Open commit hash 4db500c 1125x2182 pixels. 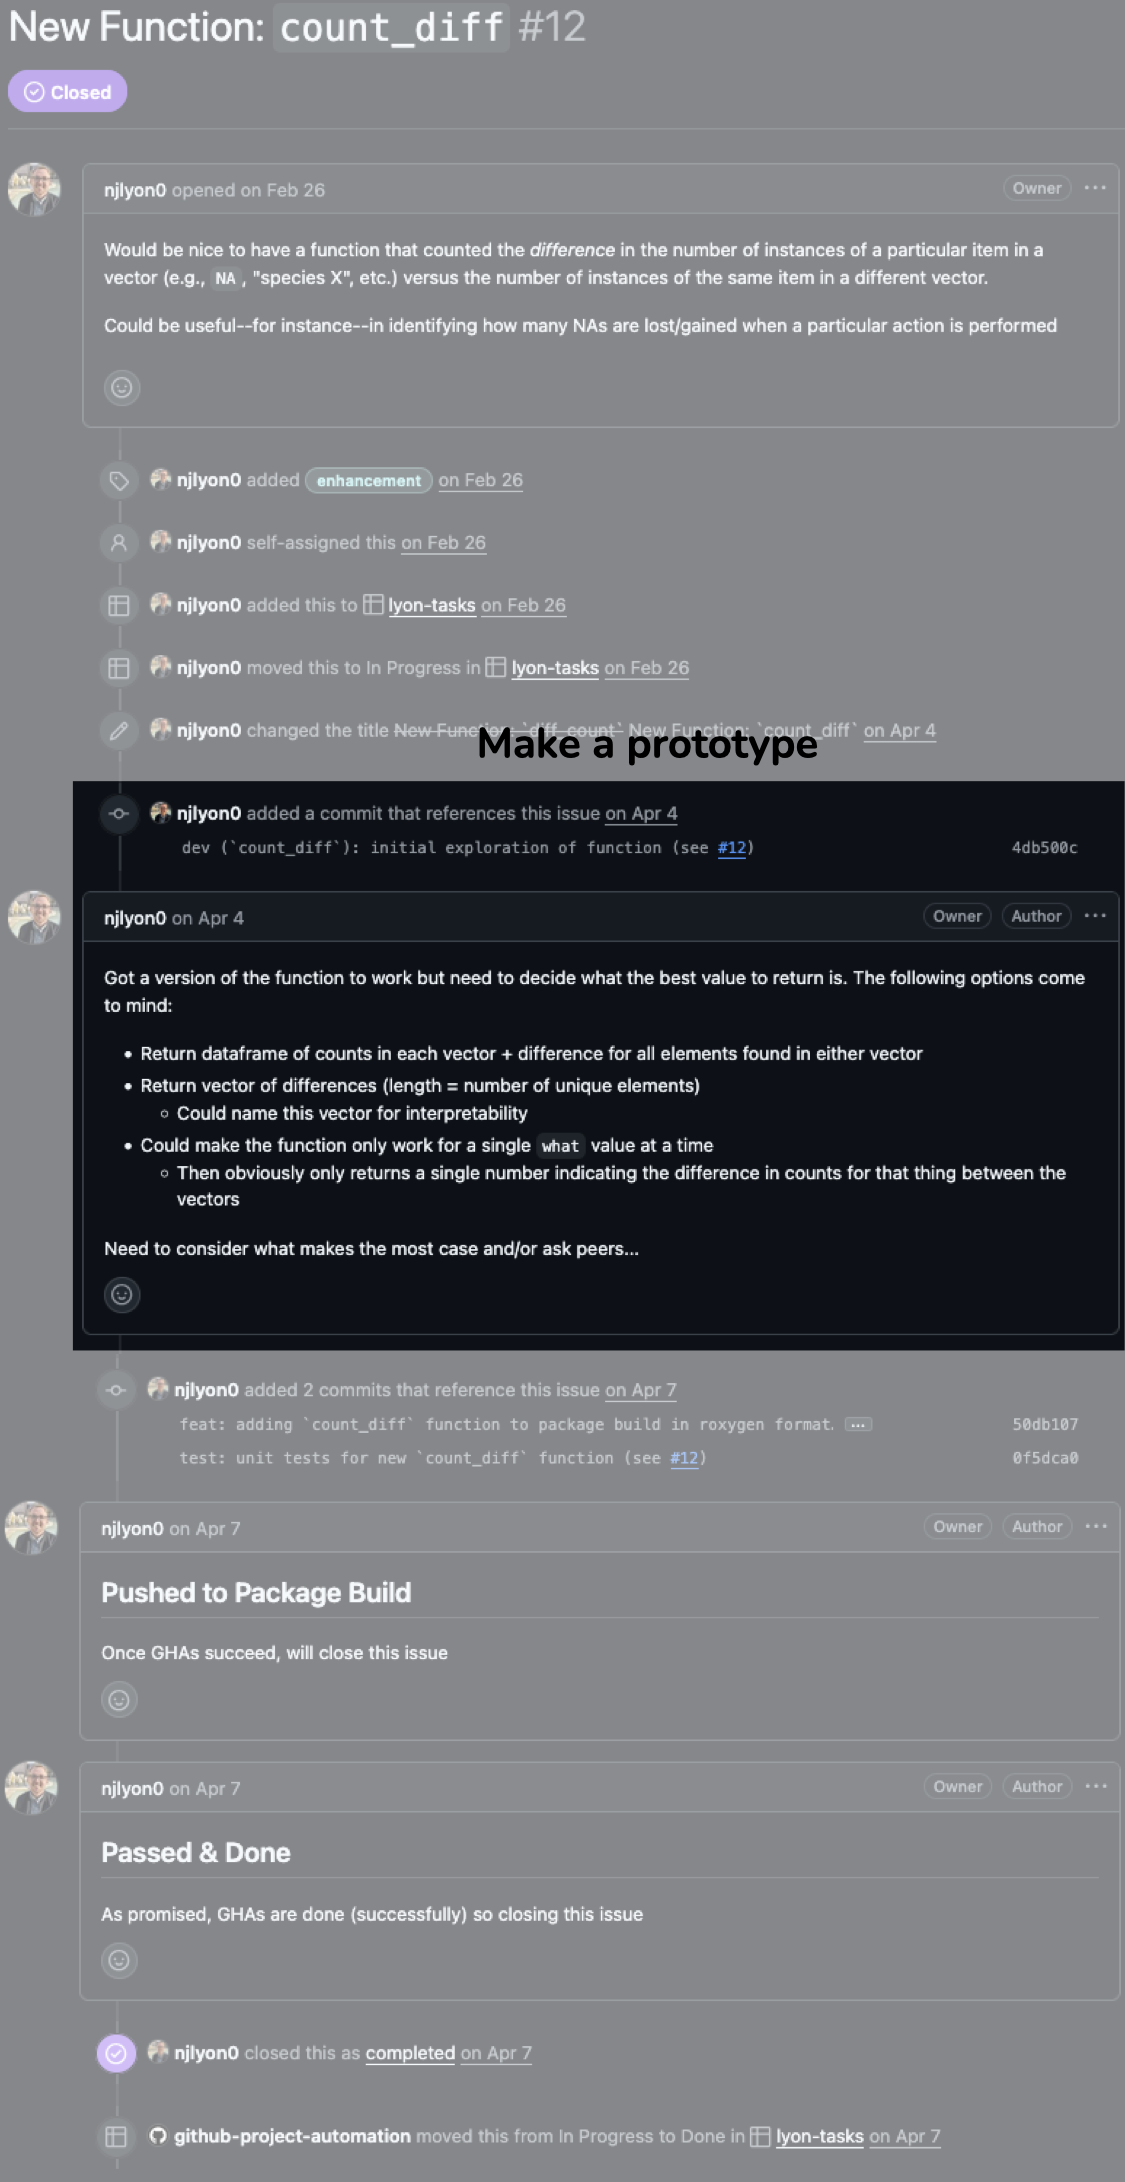(1044, 848)
